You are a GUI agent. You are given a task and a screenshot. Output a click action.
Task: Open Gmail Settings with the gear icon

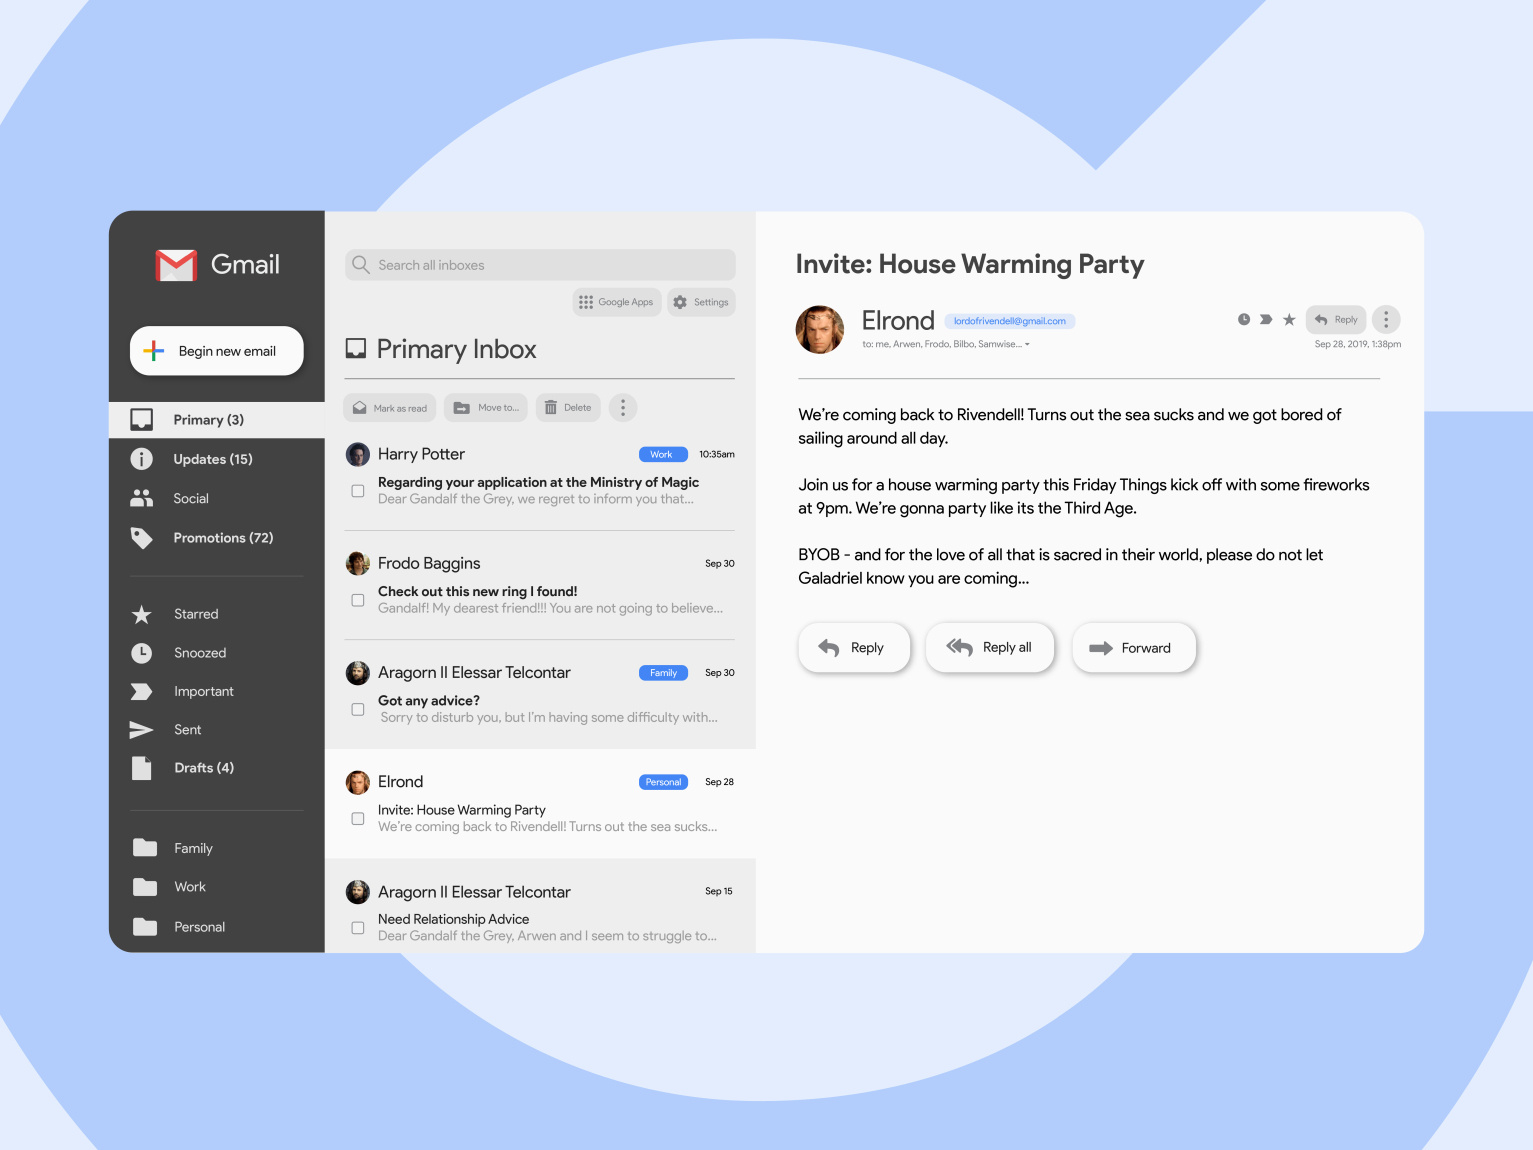point(700,301)
